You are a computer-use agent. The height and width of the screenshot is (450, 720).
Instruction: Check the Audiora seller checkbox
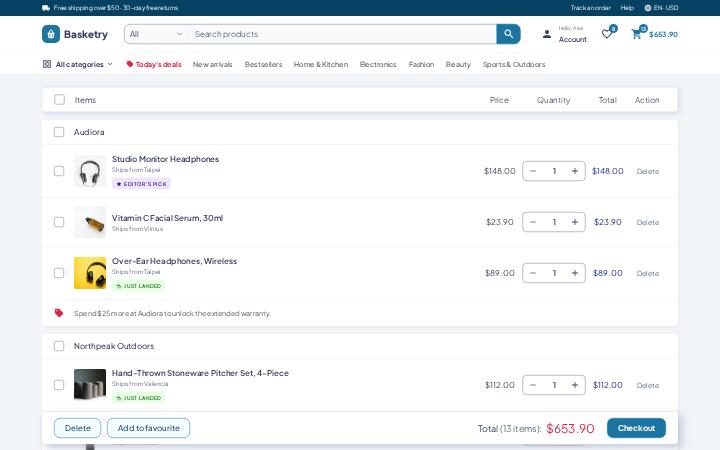pos(59,132)
